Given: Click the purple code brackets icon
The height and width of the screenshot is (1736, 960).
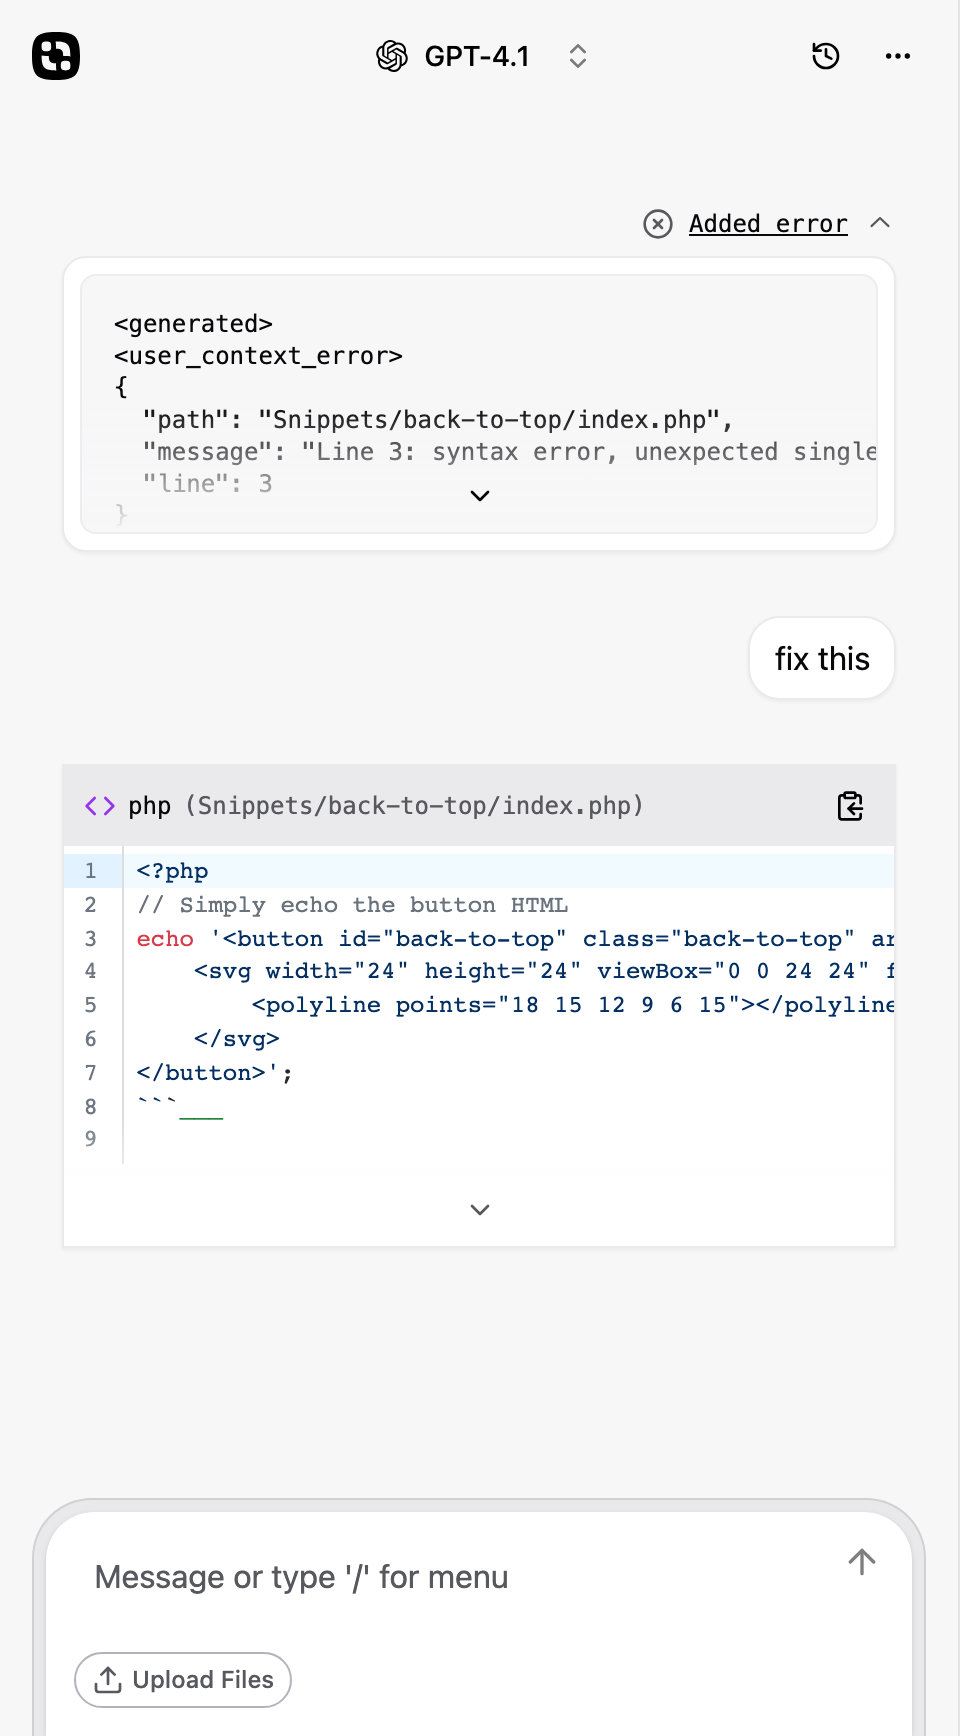Looking at the screenshot, I should (100, 806).
